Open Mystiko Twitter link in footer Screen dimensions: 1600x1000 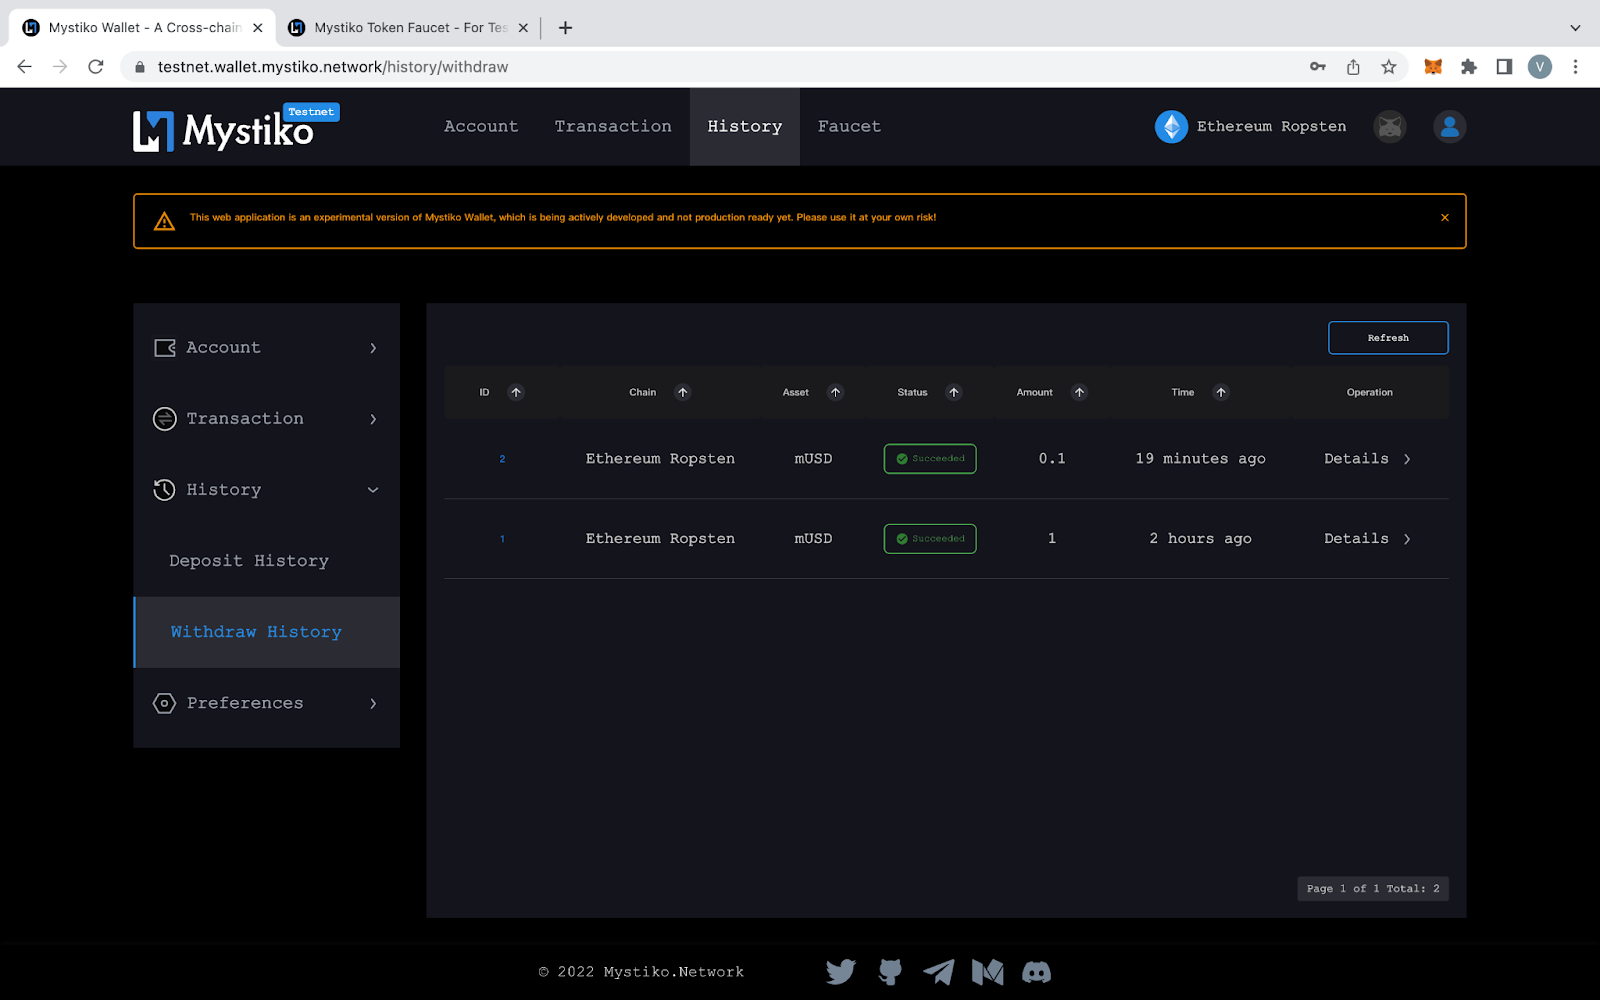tap(841, 972)
